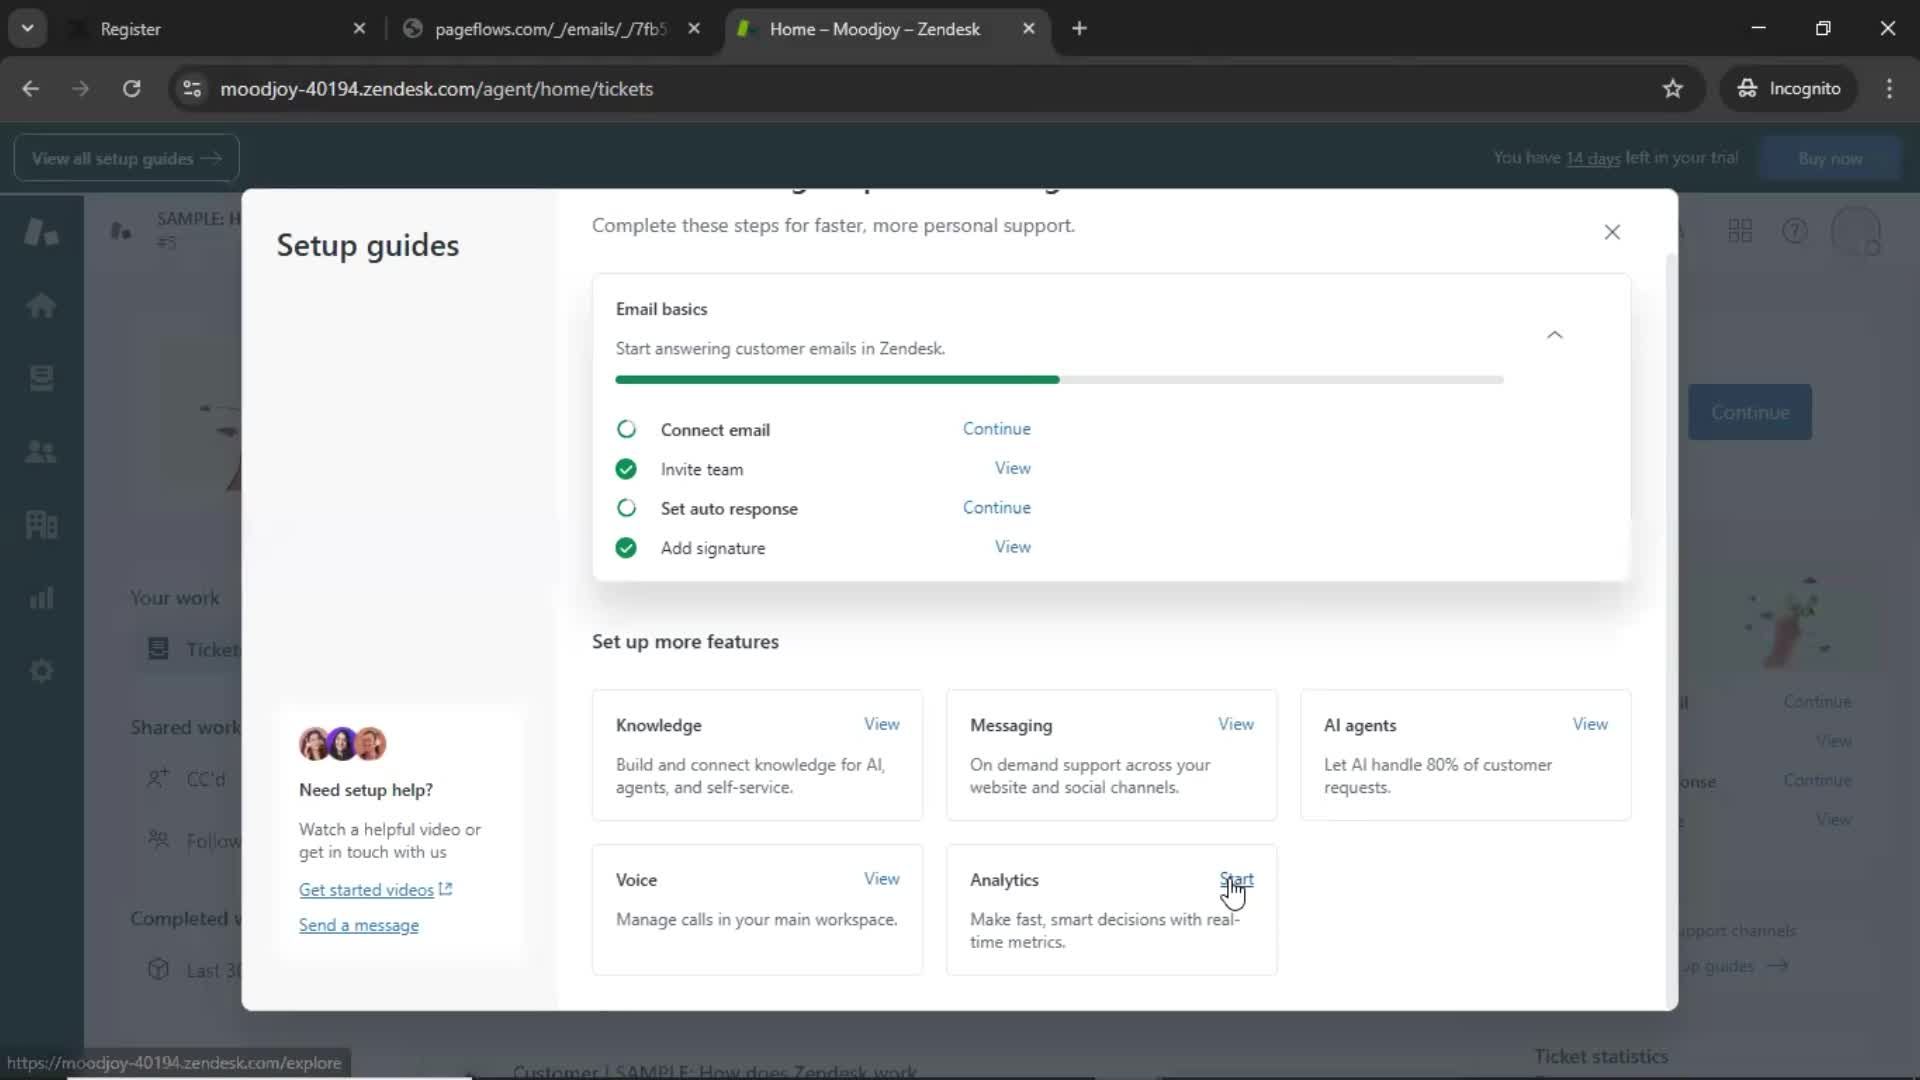Viewport: 1920px width, 1080px height.
Task: Click the address bar URL
Action: pos(436,89)
